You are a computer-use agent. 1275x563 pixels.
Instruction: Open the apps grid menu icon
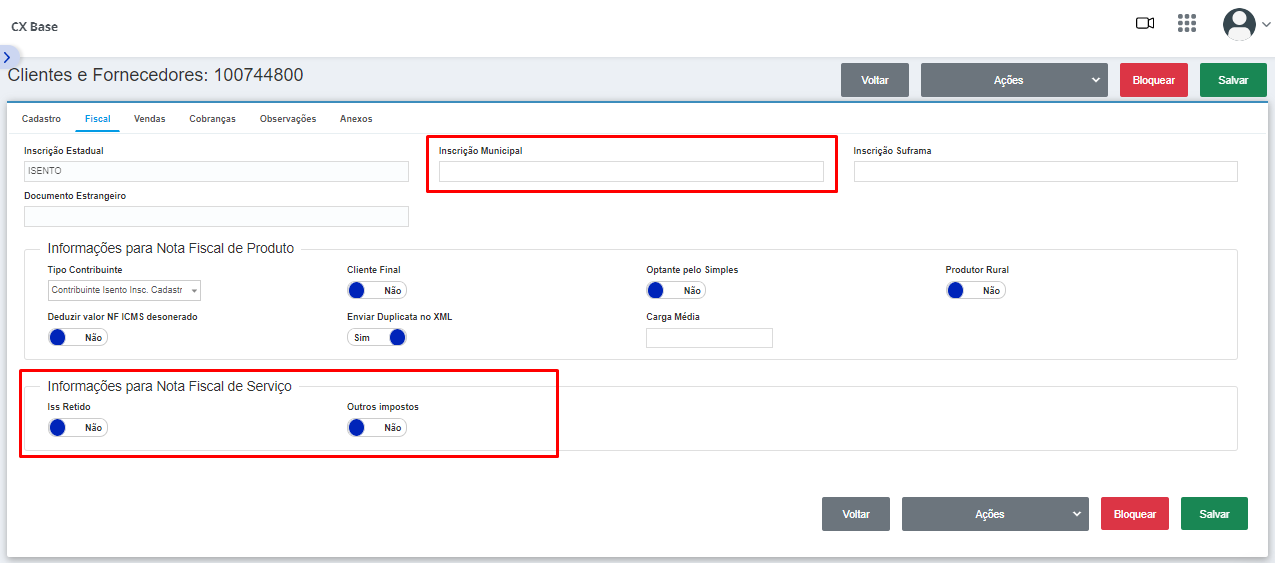pyautogui.click(x=1187, y=23)
